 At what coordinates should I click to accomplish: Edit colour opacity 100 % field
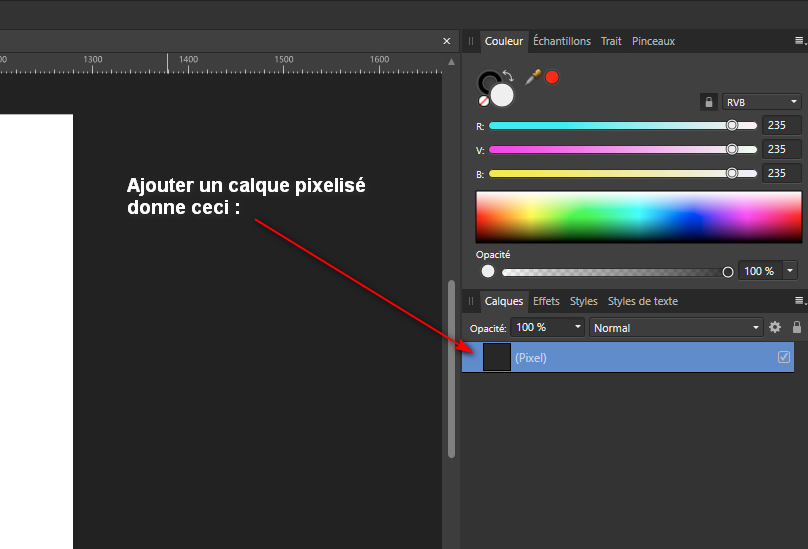760,271
